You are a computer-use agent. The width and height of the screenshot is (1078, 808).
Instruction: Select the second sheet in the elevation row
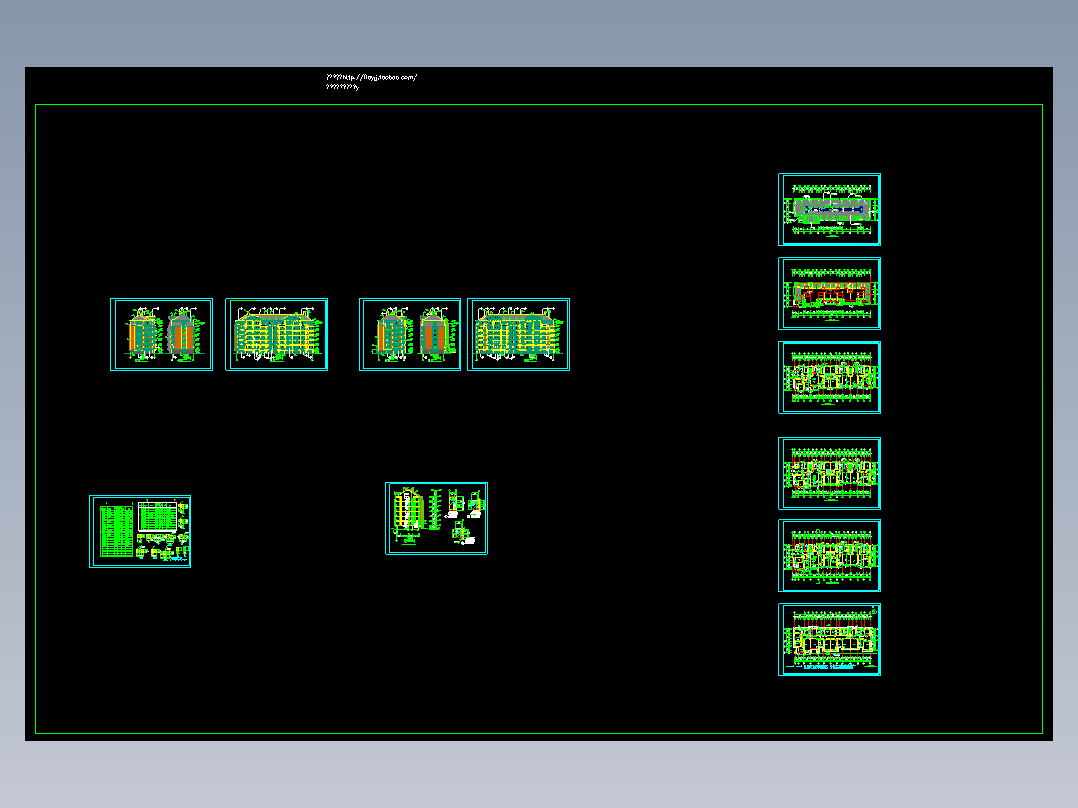click(276, 334)
